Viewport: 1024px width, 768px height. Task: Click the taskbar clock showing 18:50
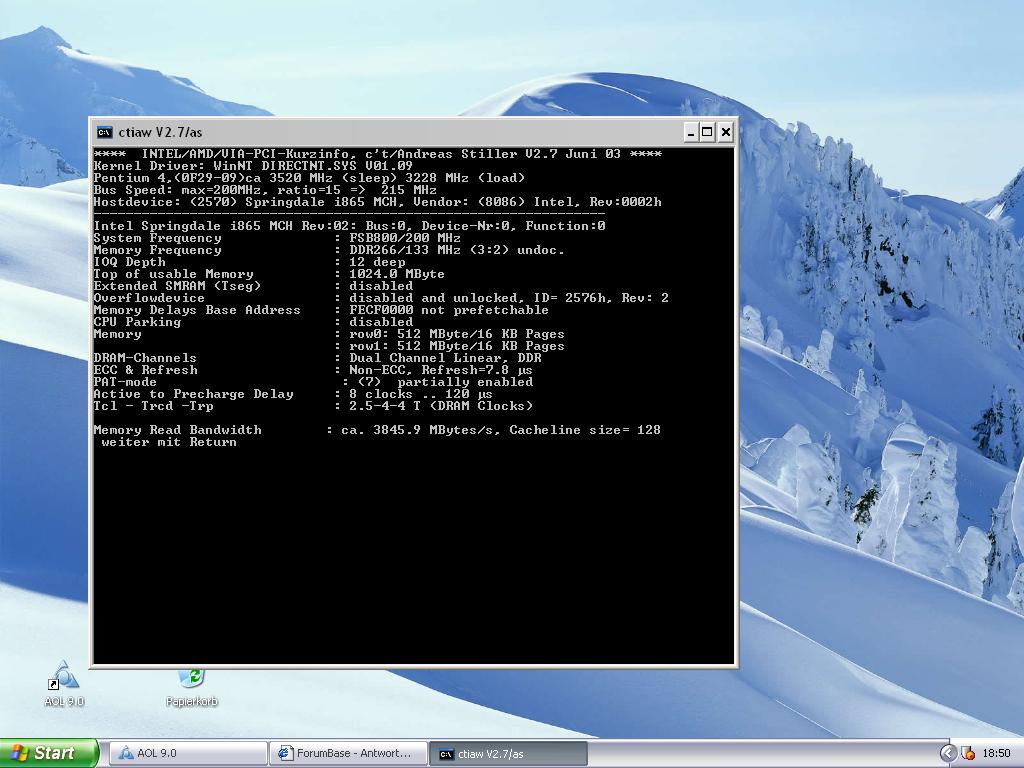click(x=997, y=753)
